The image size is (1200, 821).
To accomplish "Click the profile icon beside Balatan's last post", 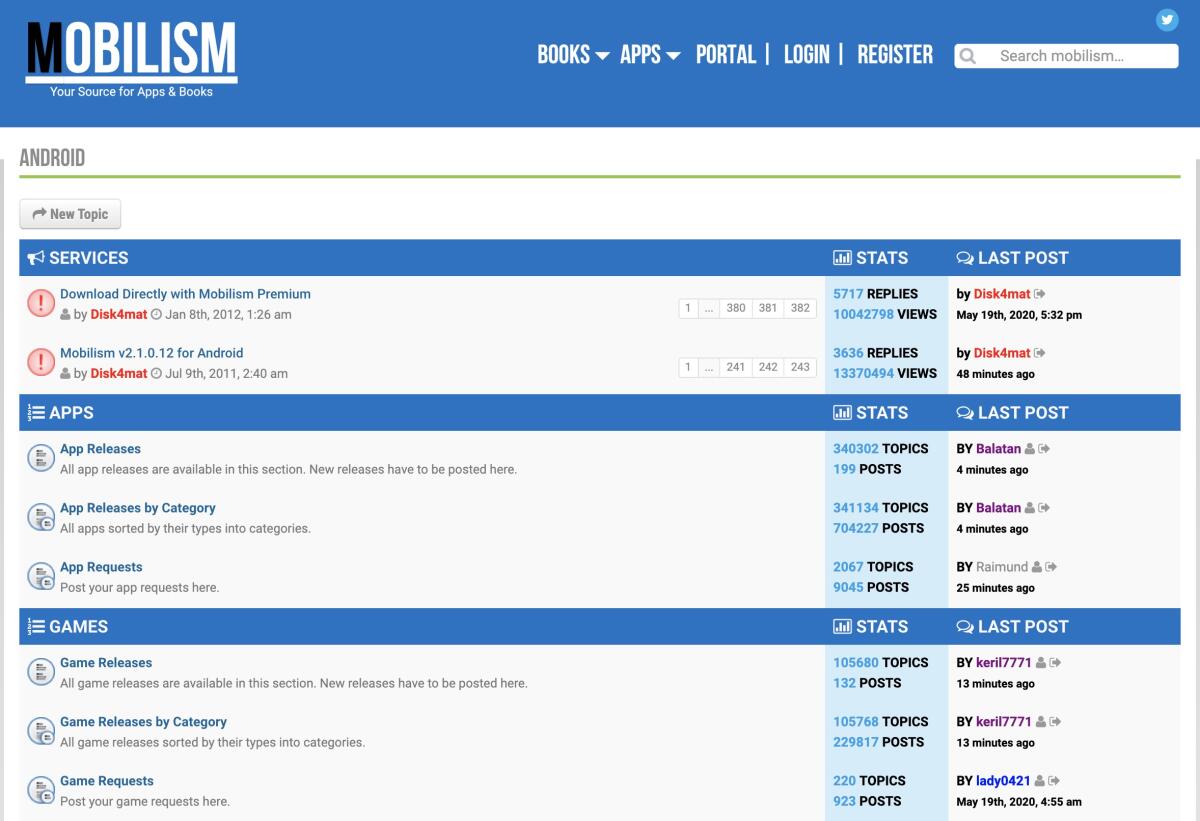I will click(1028, 448).
